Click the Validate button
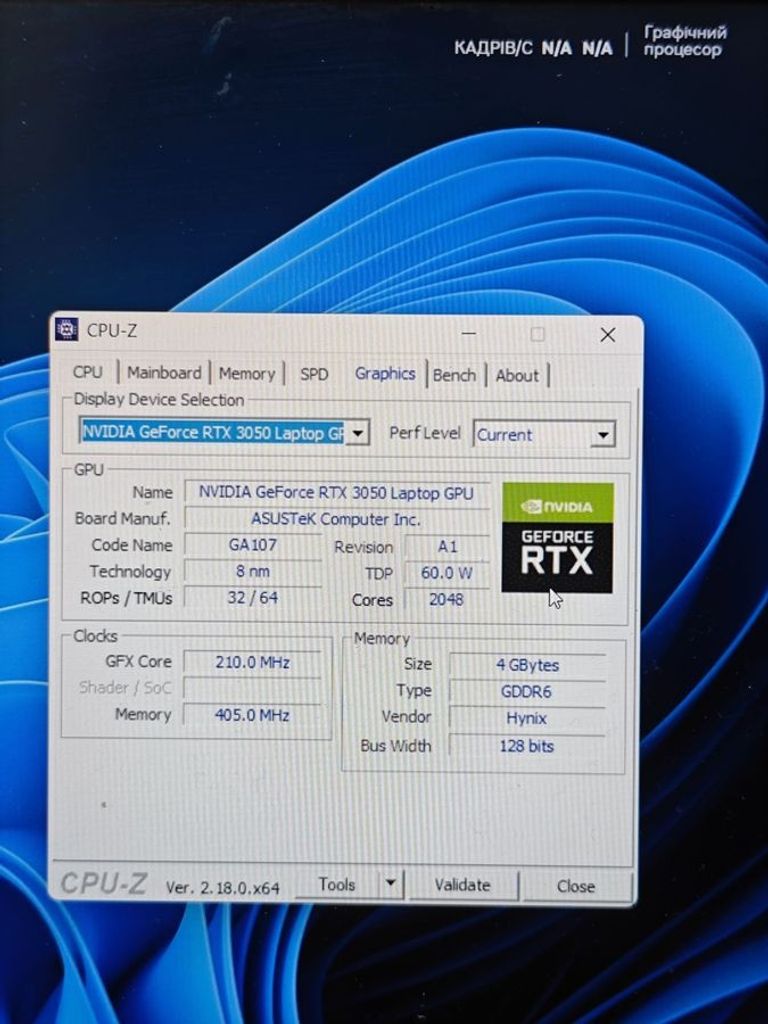Viewport: 768px width, 1024px height. click(x=463, y=885)
